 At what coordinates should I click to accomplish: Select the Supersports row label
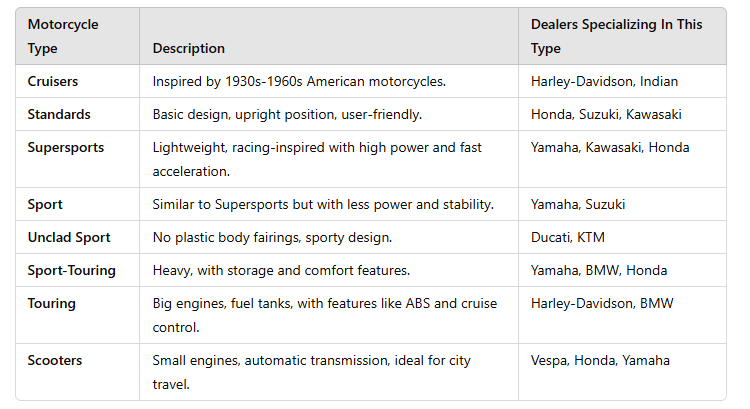point(66,147)
